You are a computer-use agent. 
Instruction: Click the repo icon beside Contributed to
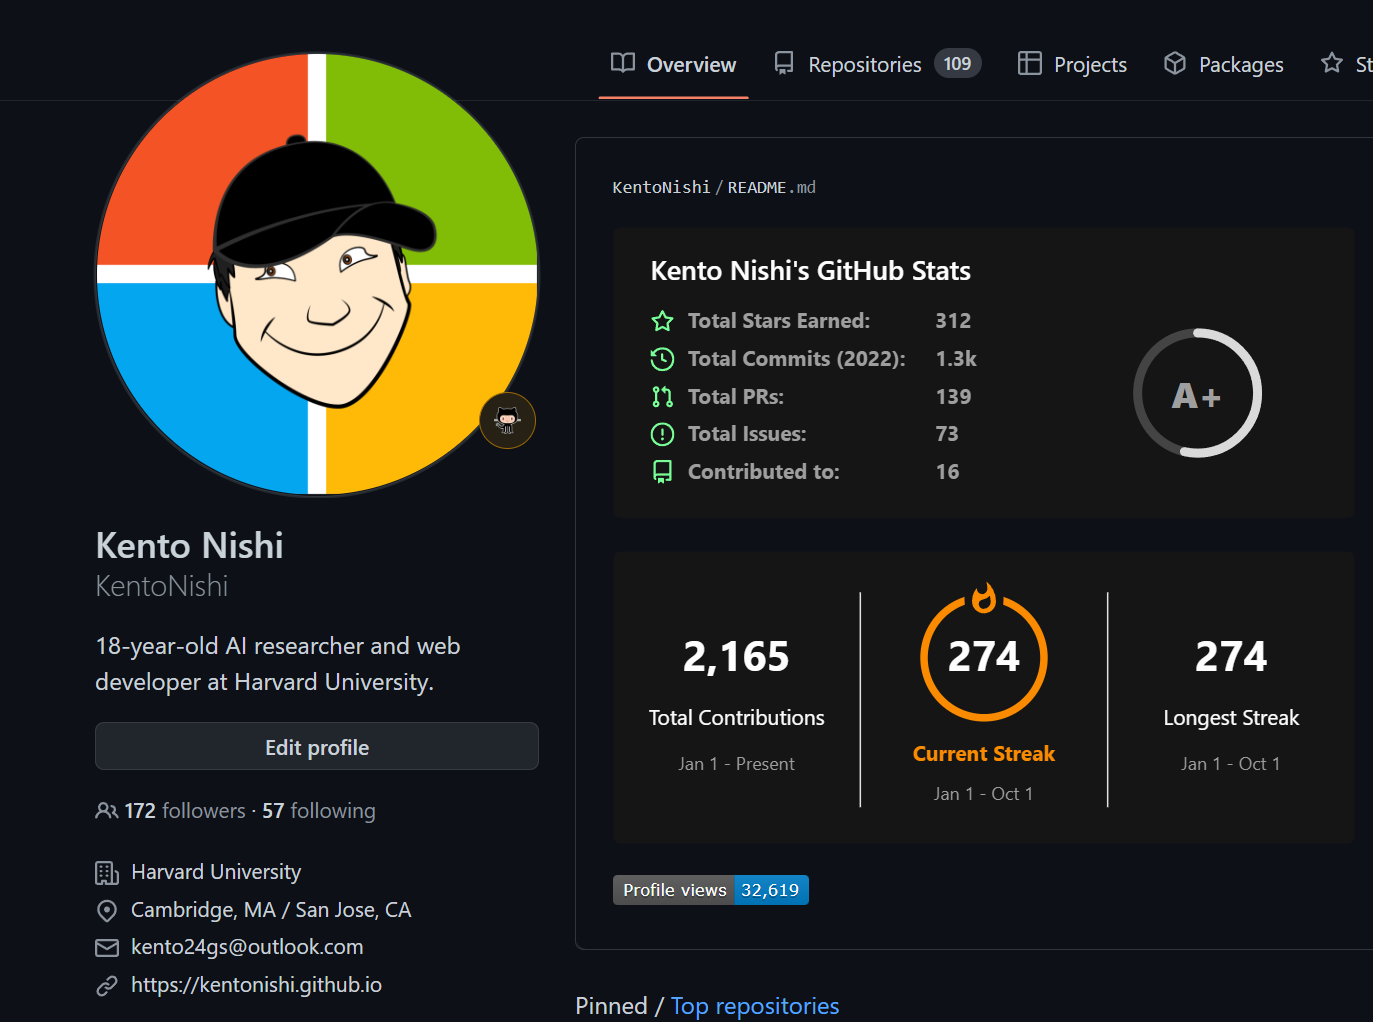[x=662, y=471]
